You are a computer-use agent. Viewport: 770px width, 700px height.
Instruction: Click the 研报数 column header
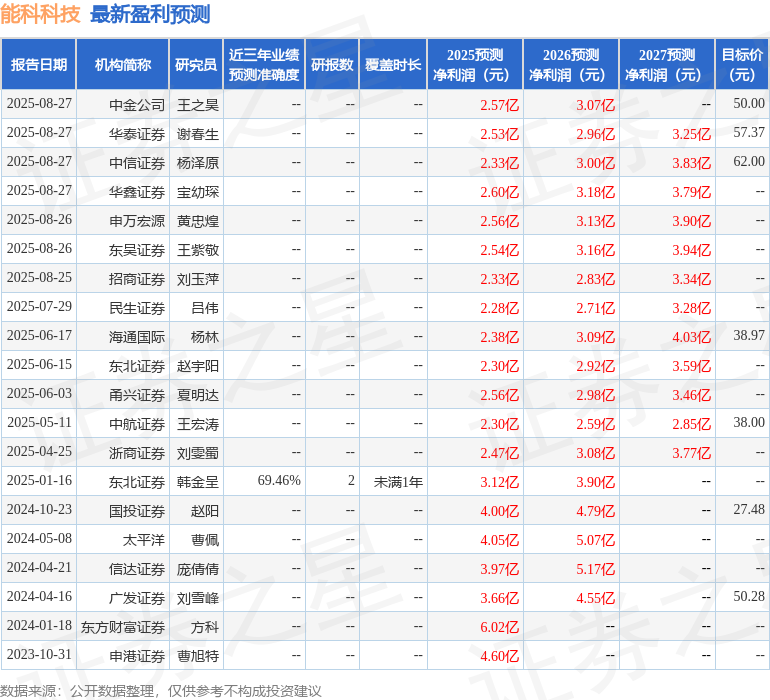(332, 64)
